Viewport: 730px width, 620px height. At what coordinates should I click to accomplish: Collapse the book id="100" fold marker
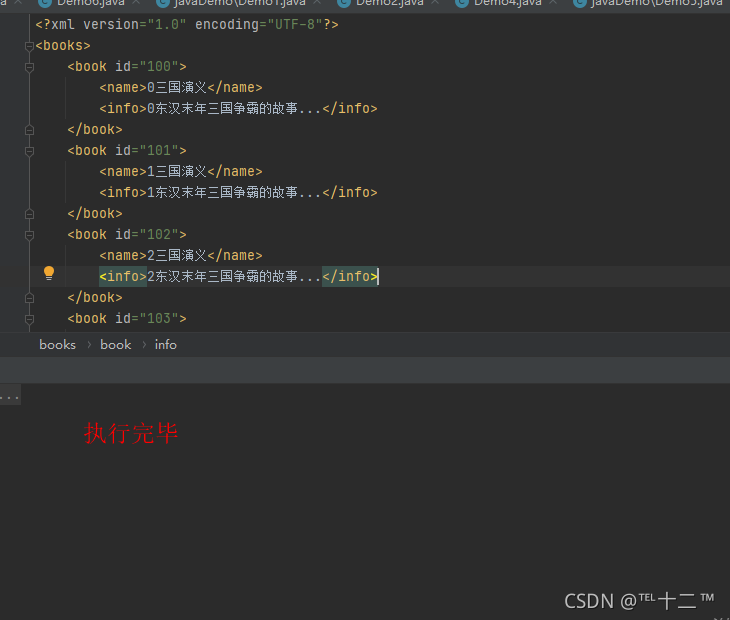pos(29,67)
